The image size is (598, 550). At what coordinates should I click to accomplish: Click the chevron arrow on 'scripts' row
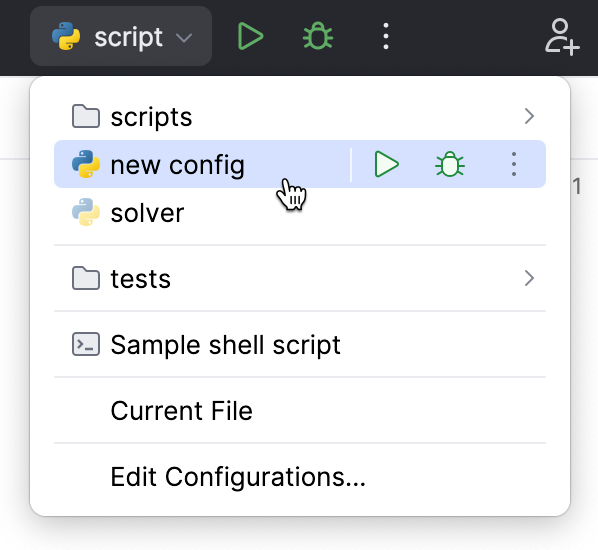529,116
